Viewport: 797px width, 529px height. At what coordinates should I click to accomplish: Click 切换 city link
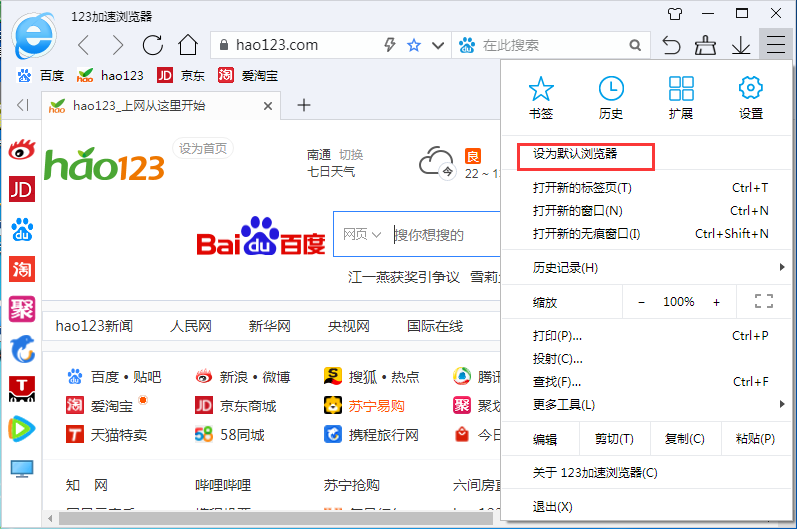click(x=351, y=154)
